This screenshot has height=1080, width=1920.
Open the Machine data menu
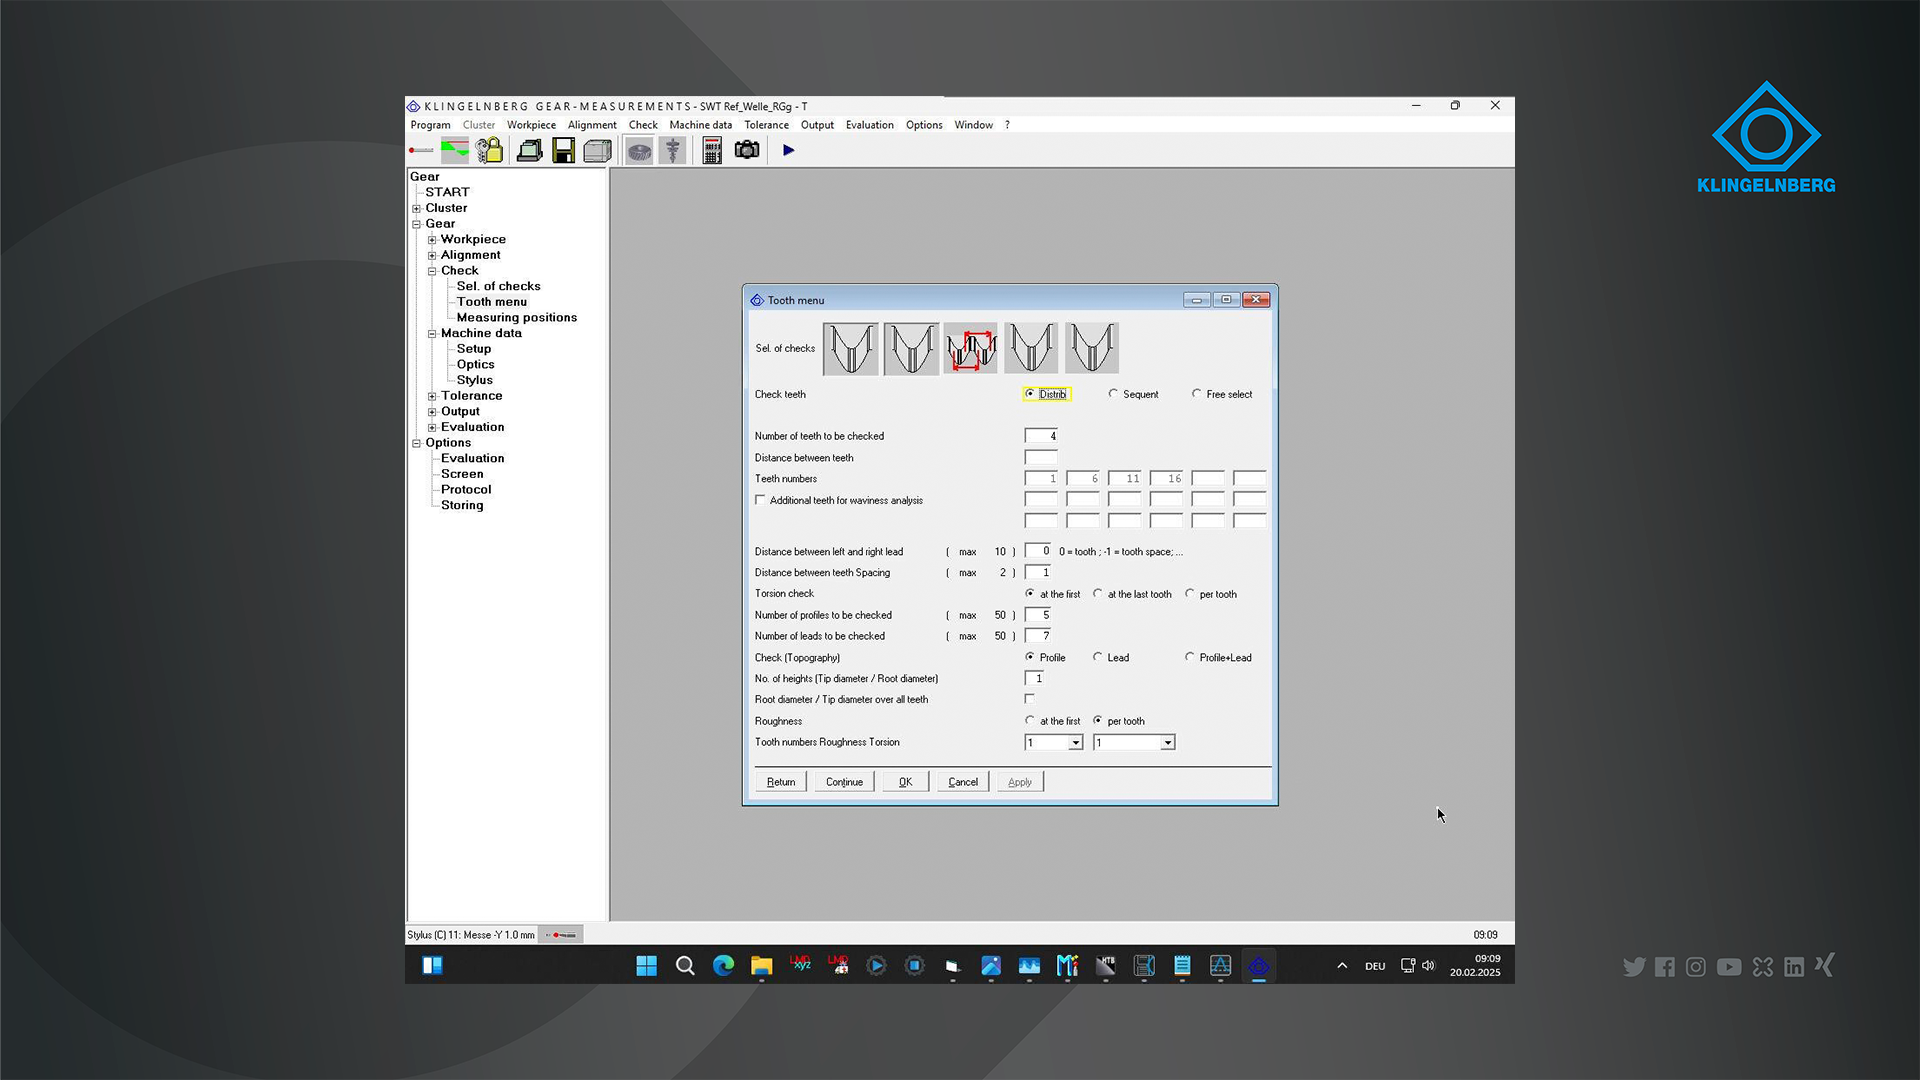tap(701, 125)
